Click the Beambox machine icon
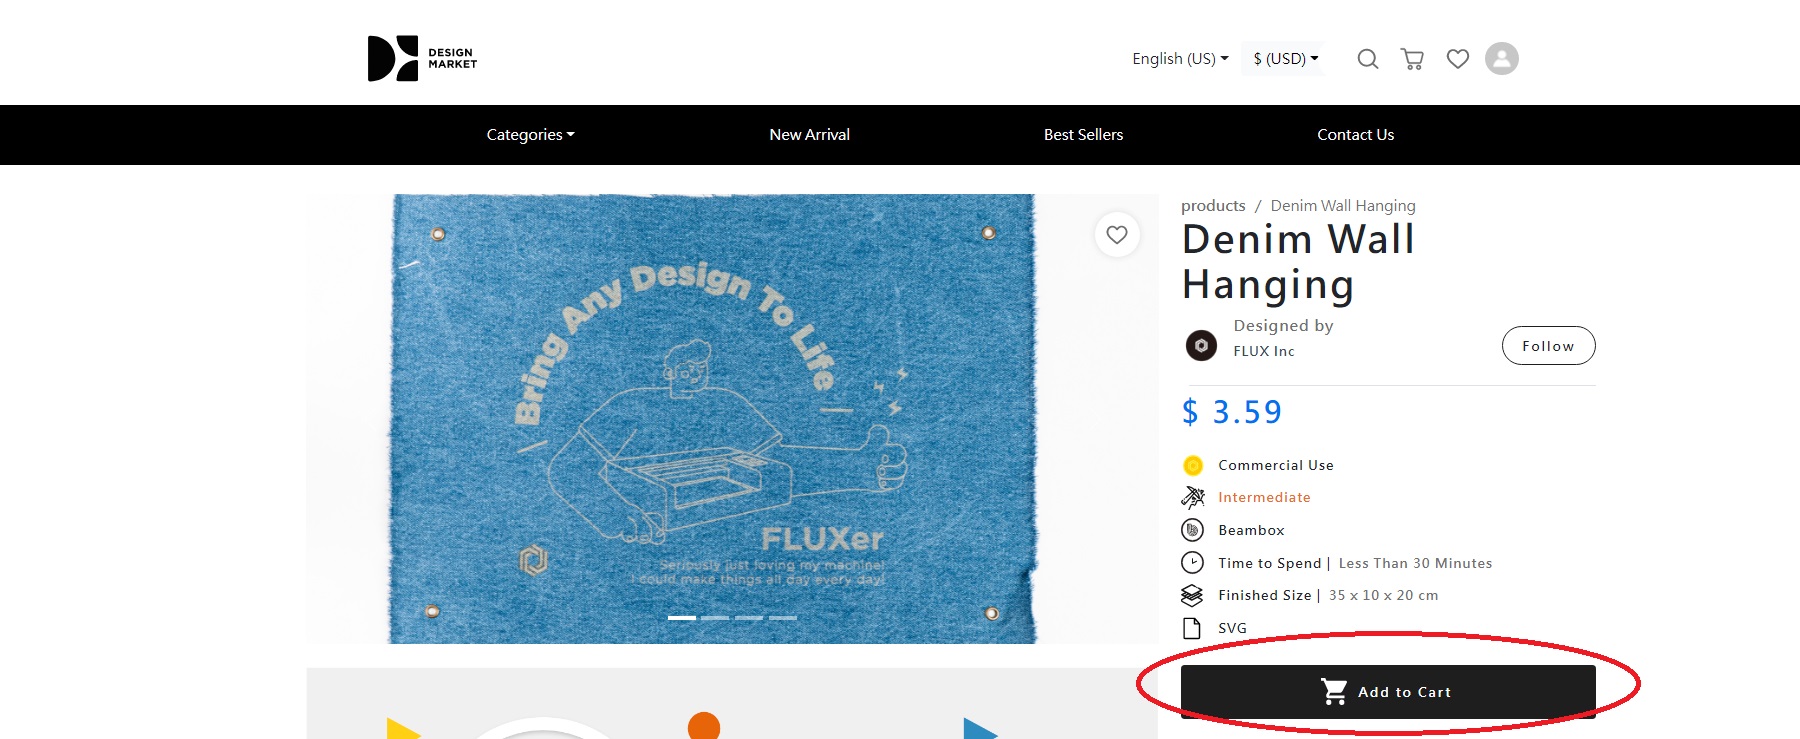The width and height of the screenshot is (1800, 739). (x=1192, y=530)
